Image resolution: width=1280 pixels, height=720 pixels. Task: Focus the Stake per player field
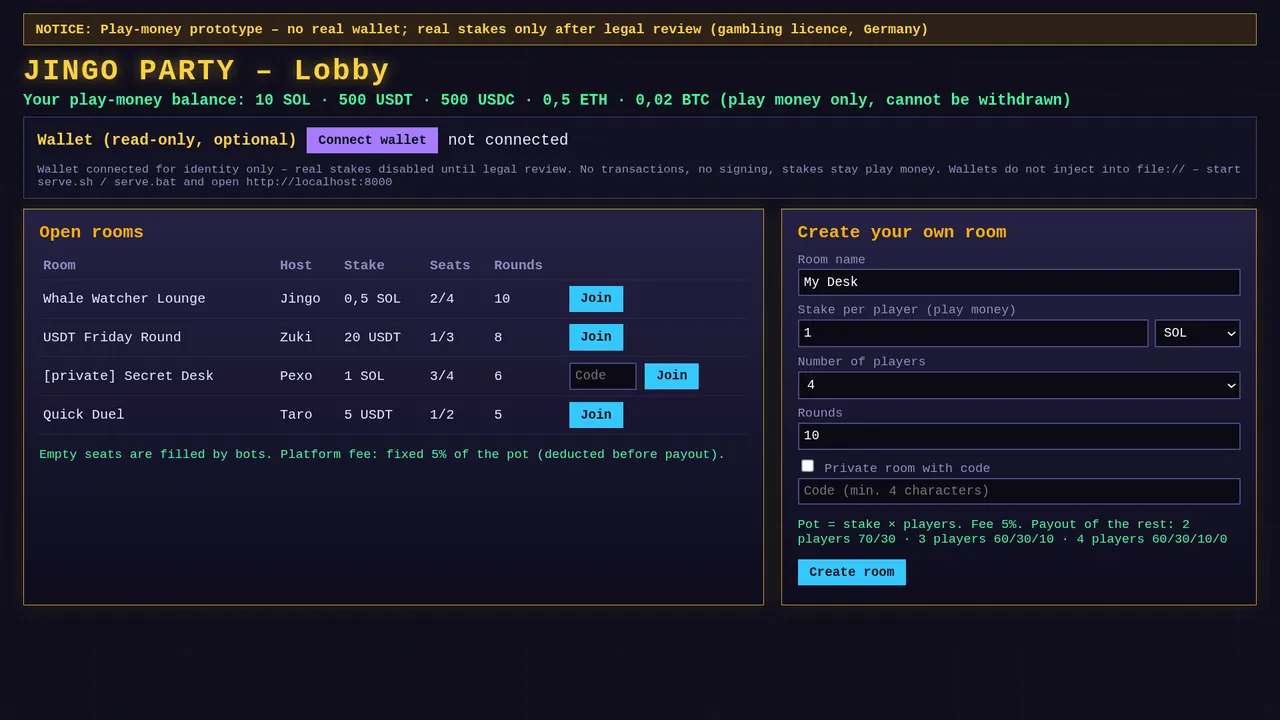point(973,333)
